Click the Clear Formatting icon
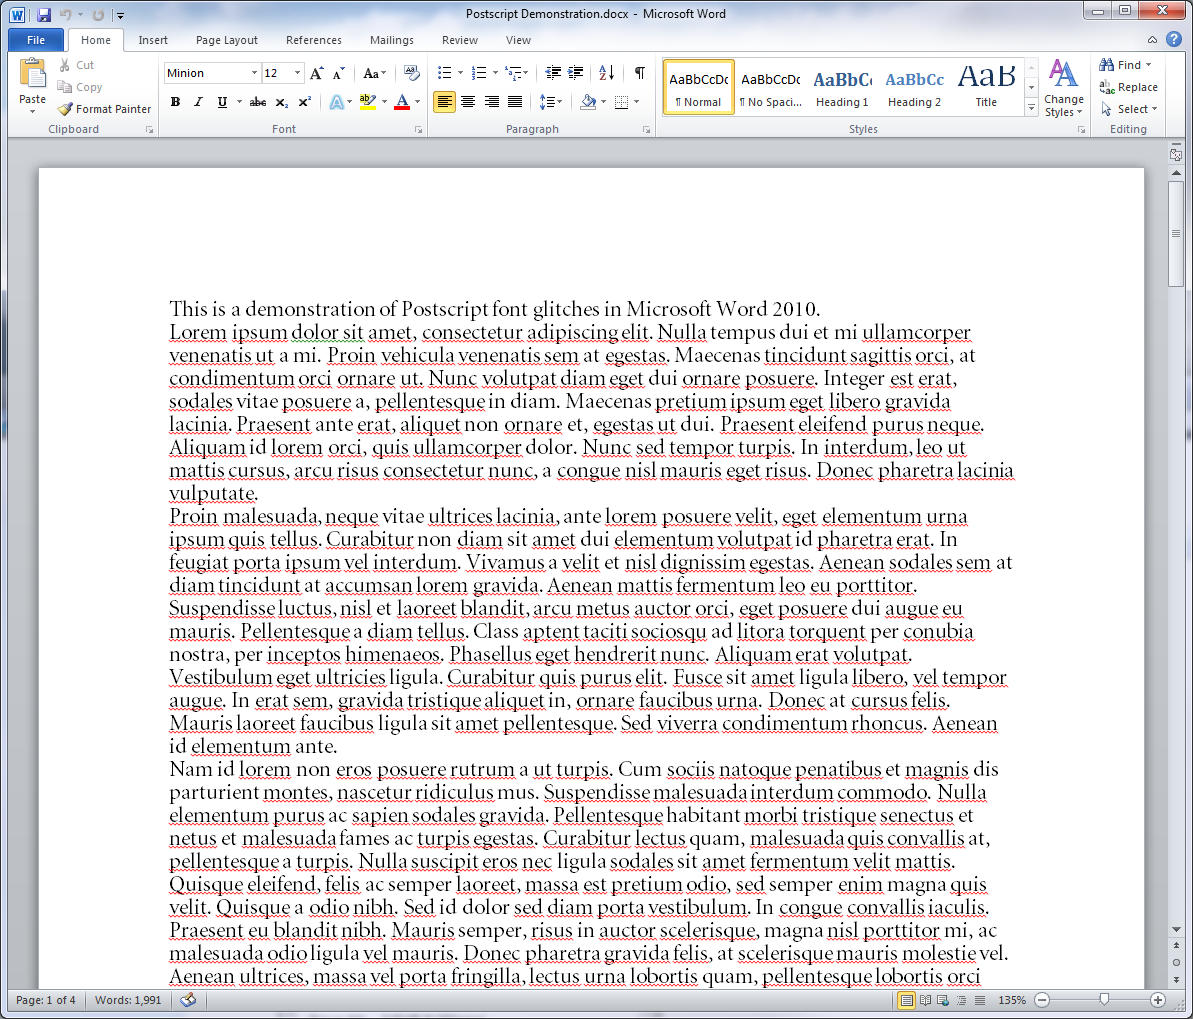The height and width of the screenshot is (1019, 1193). (411, 73)
